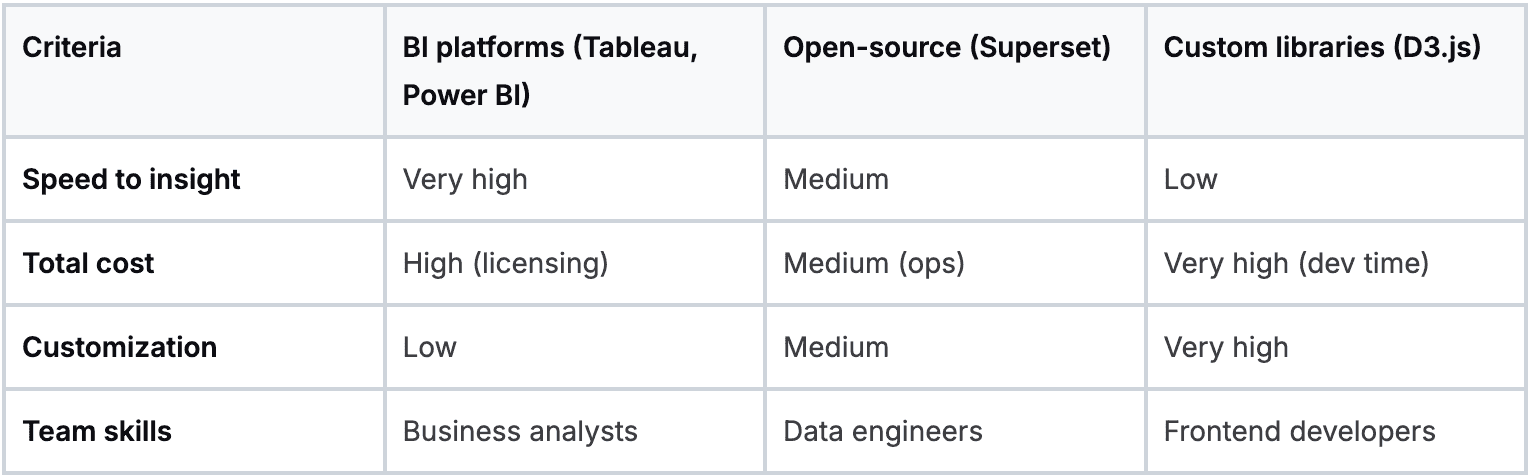Click the Open-source (Superset) column header
The width and height of the screenshot is (1534, 476).
(946, 48)
